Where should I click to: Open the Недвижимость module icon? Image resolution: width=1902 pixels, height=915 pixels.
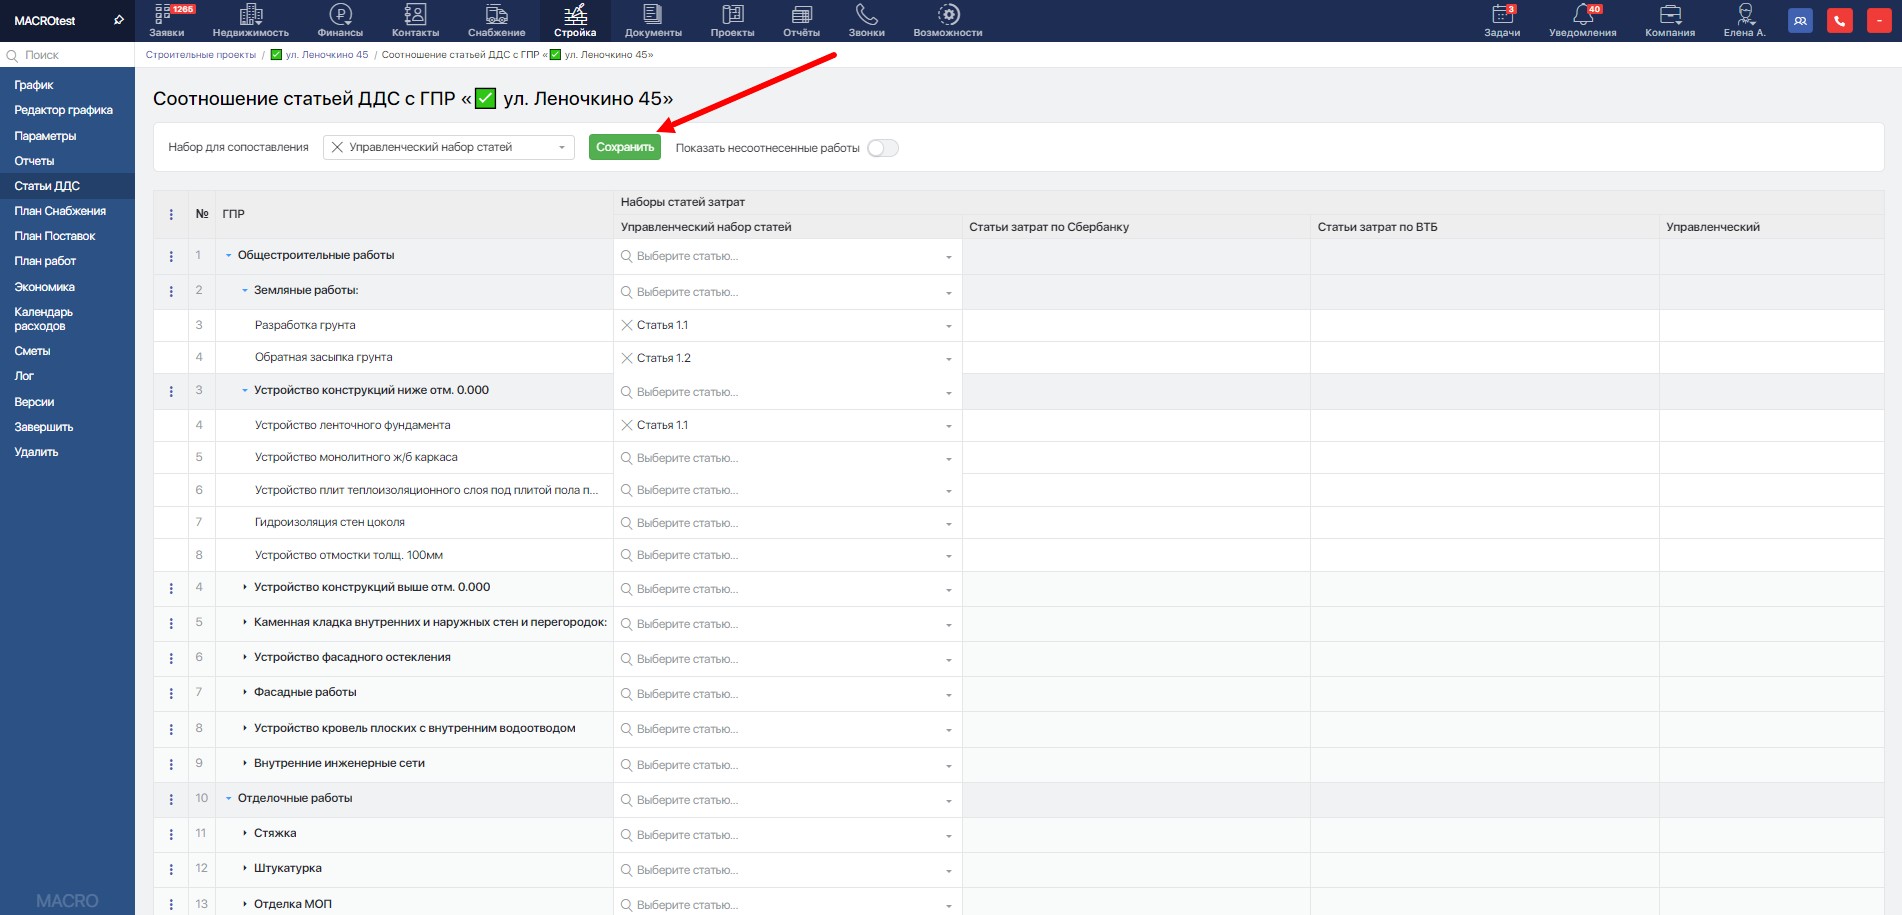[251, 15]
